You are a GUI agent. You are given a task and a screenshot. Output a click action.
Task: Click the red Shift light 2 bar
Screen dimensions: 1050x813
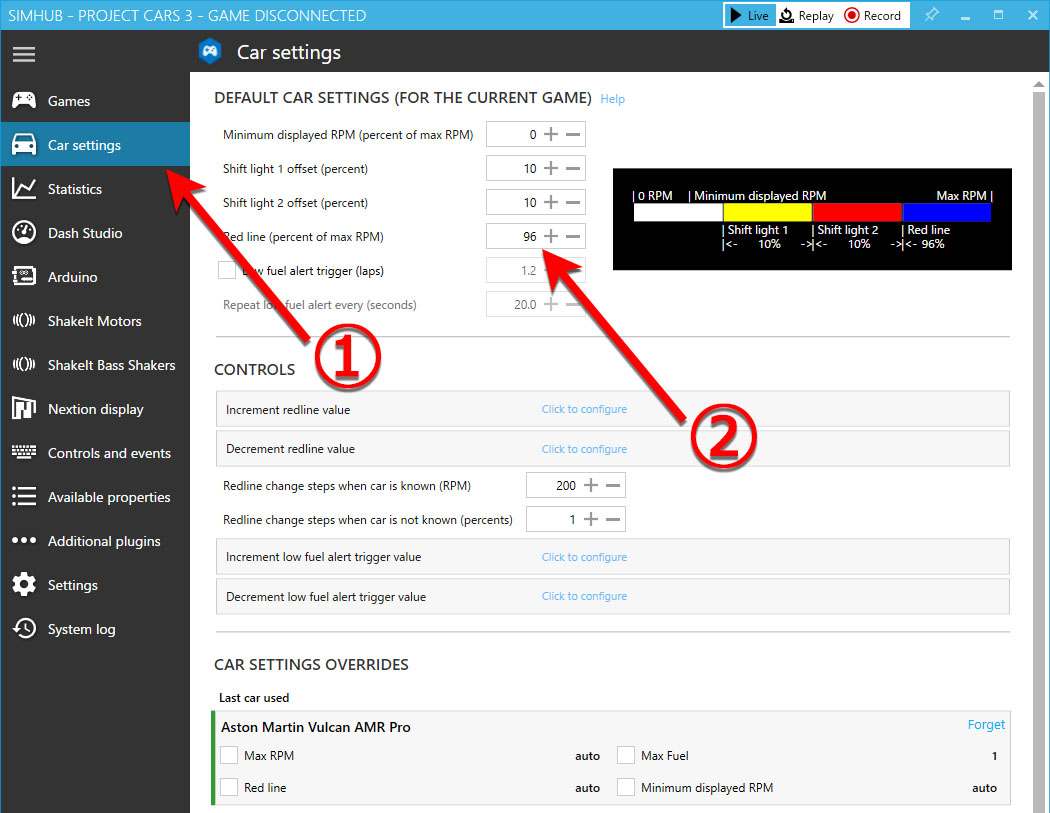[x=857, y=212]
